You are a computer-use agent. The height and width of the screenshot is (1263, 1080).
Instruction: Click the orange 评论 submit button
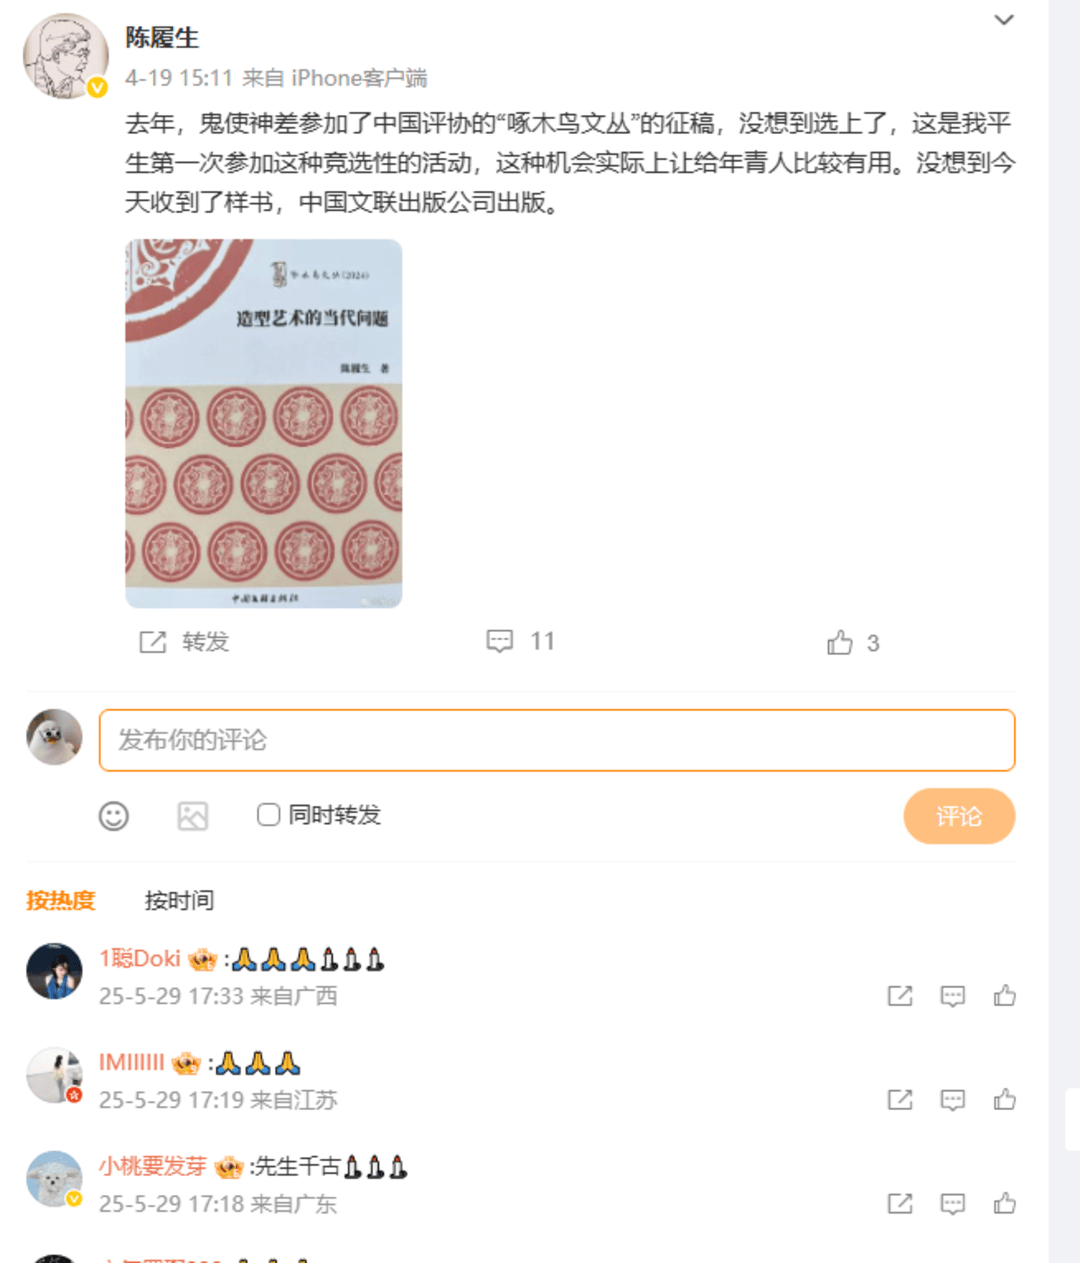coord(959,816)
